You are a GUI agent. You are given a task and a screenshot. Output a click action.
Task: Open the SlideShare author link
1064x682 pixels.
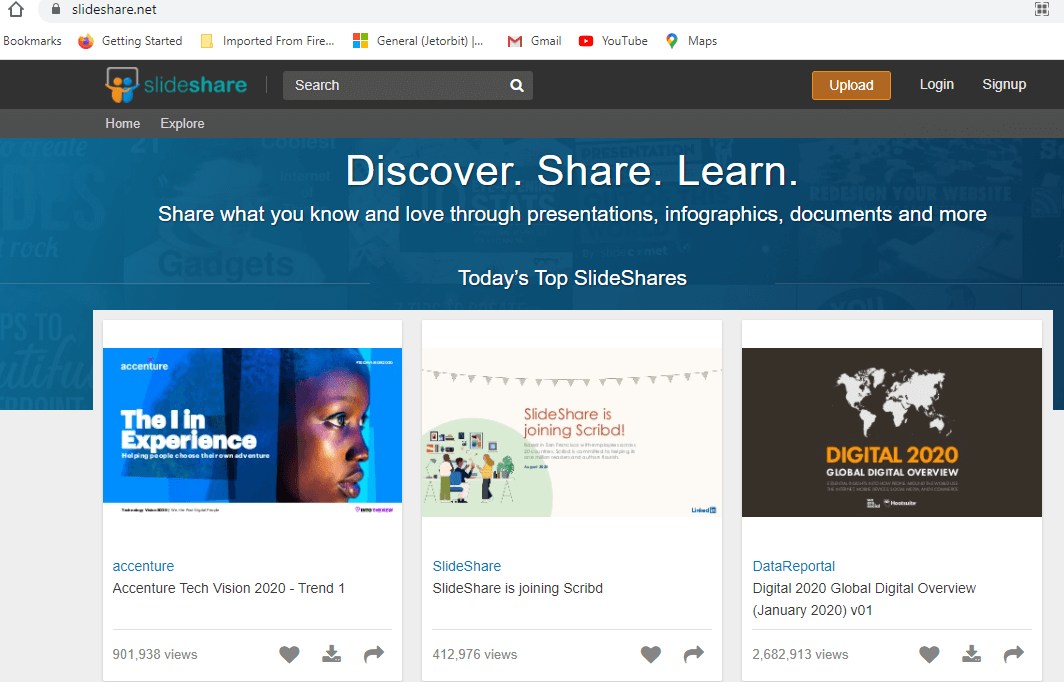467,566
